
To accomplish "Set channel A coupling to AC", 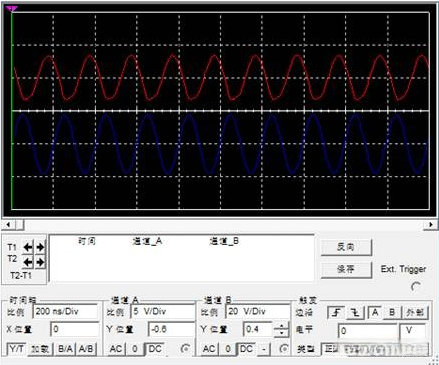I will tap(115, 349).
